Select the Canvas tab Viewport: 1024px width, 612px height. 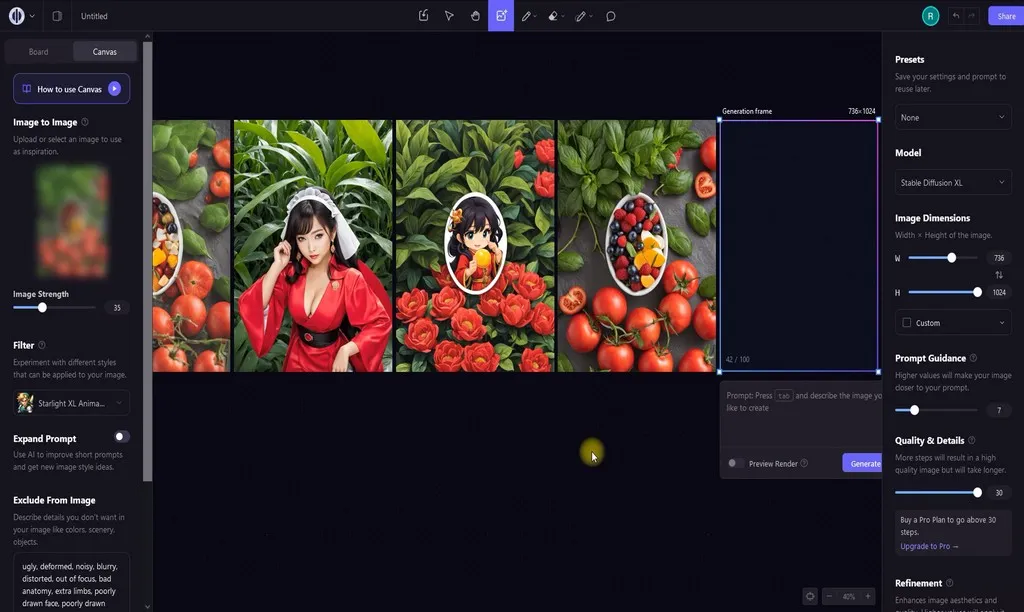click(x=104, y=51)
